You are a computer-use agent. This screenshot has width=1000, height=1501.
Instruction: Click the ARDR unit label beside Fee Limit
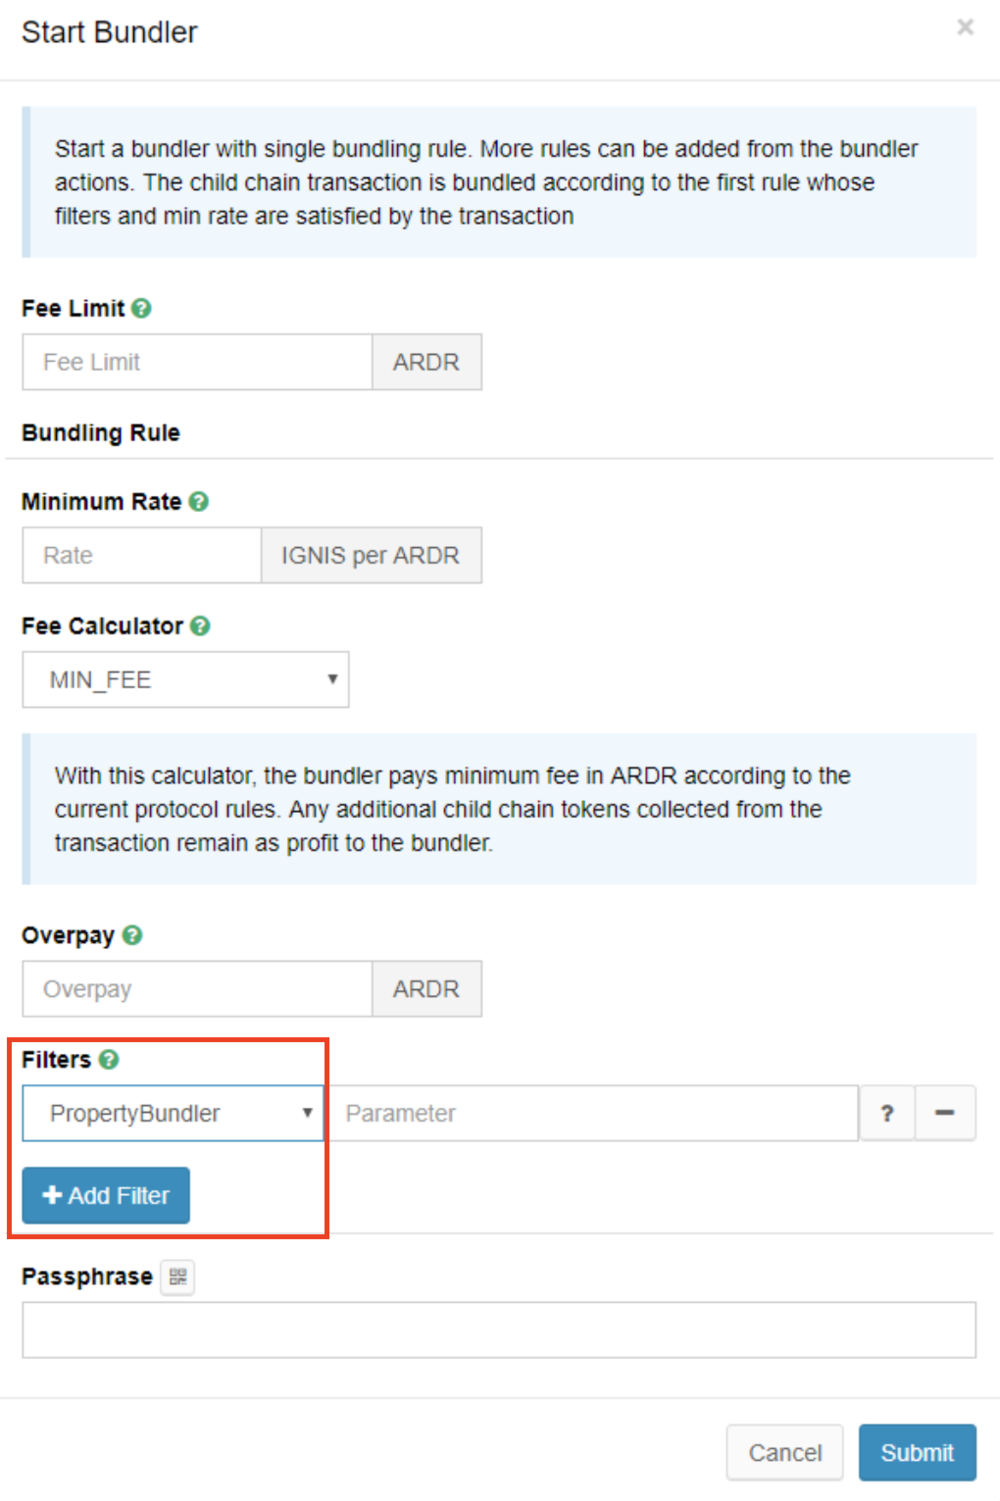(x=426, y=362)
